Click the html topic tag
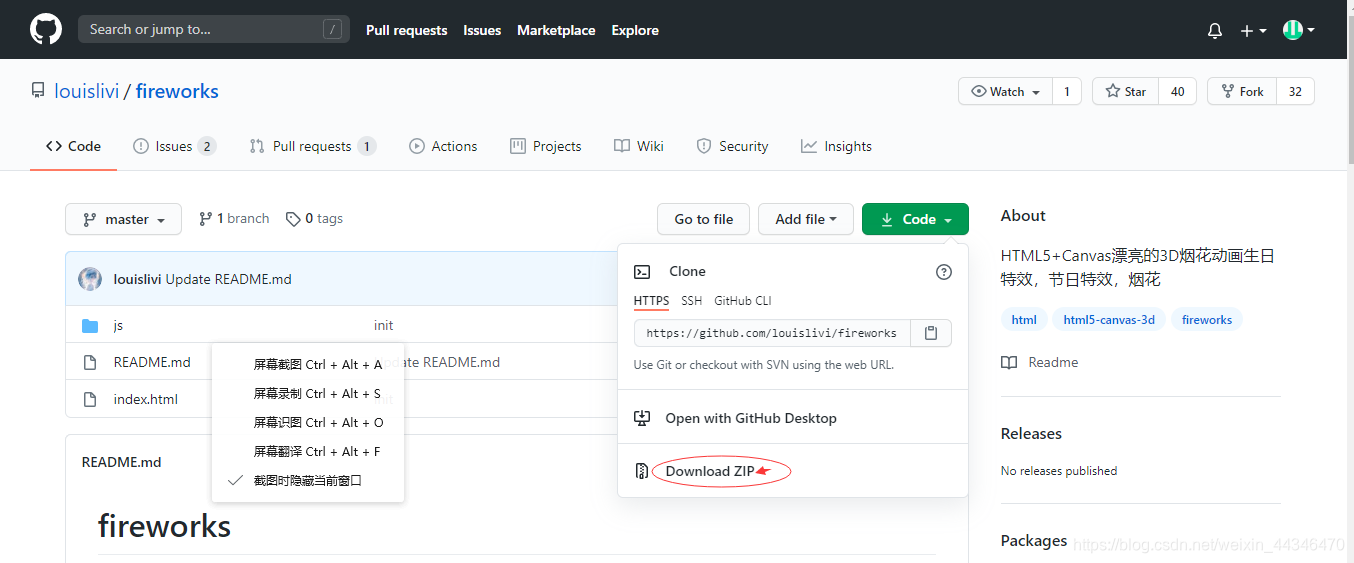1354x563 pixels. tap(1024, 320)
